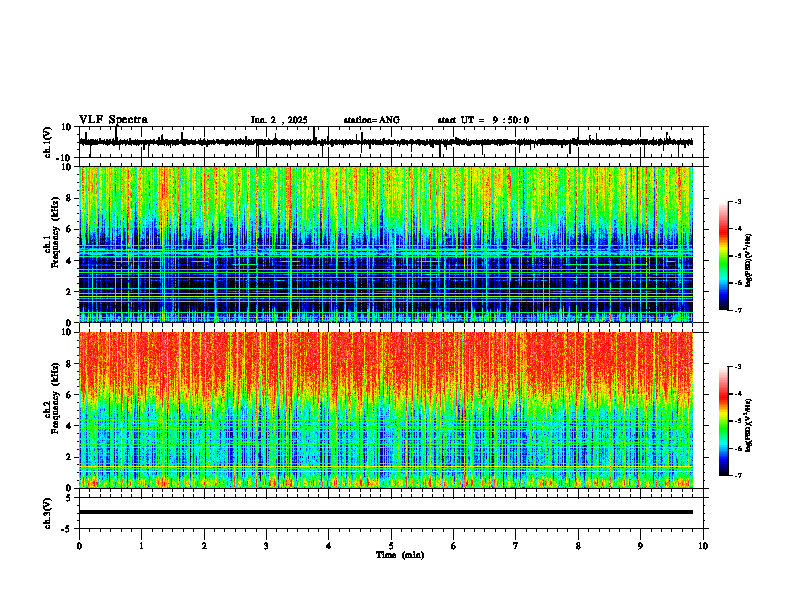Click time axis tick label '5'
The width and height of the screenshot is (792, 612).
[391, 546]
